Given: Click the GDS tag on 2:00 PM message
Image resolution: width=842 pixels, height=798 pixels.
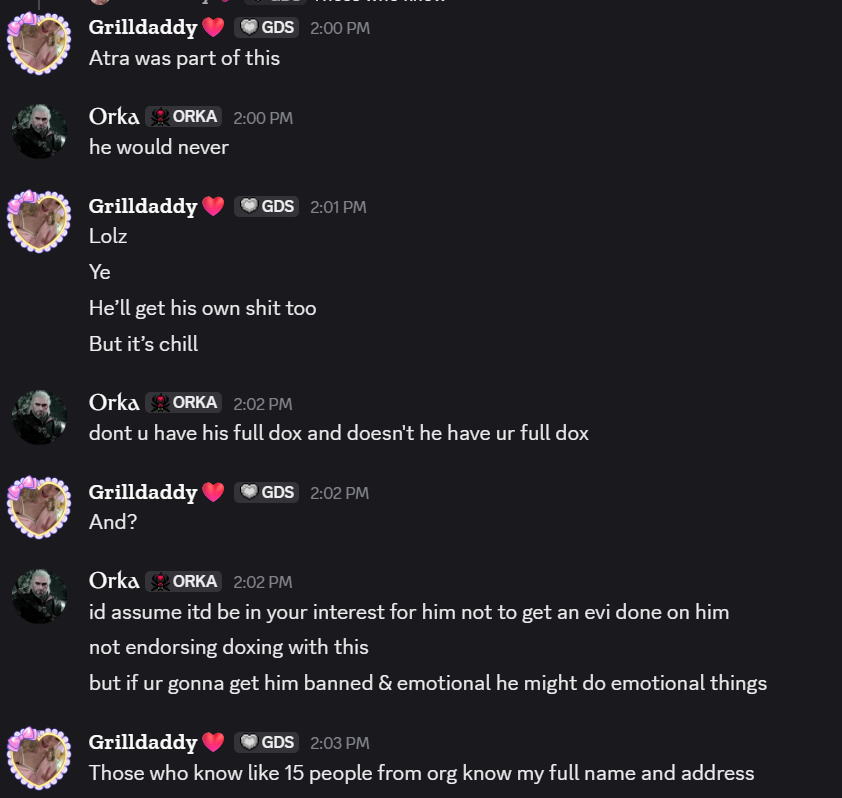Looking at the screenshot, I should 266,27.
